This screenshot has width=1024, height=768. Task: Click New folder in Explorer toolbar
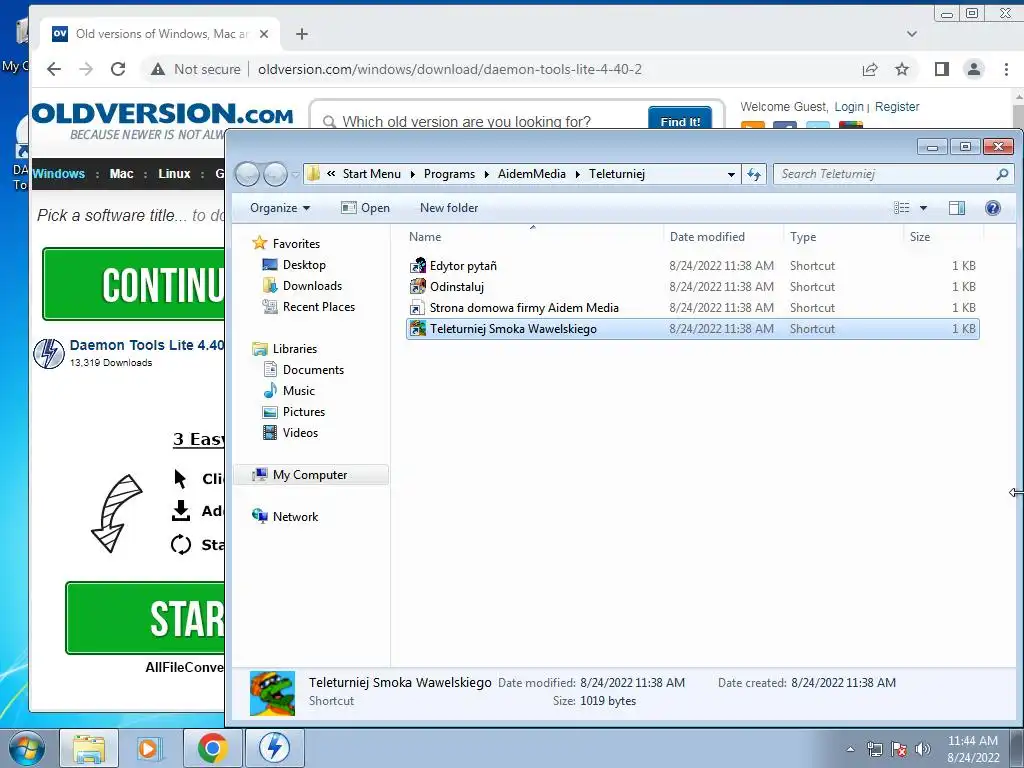[x=449, y=208]
